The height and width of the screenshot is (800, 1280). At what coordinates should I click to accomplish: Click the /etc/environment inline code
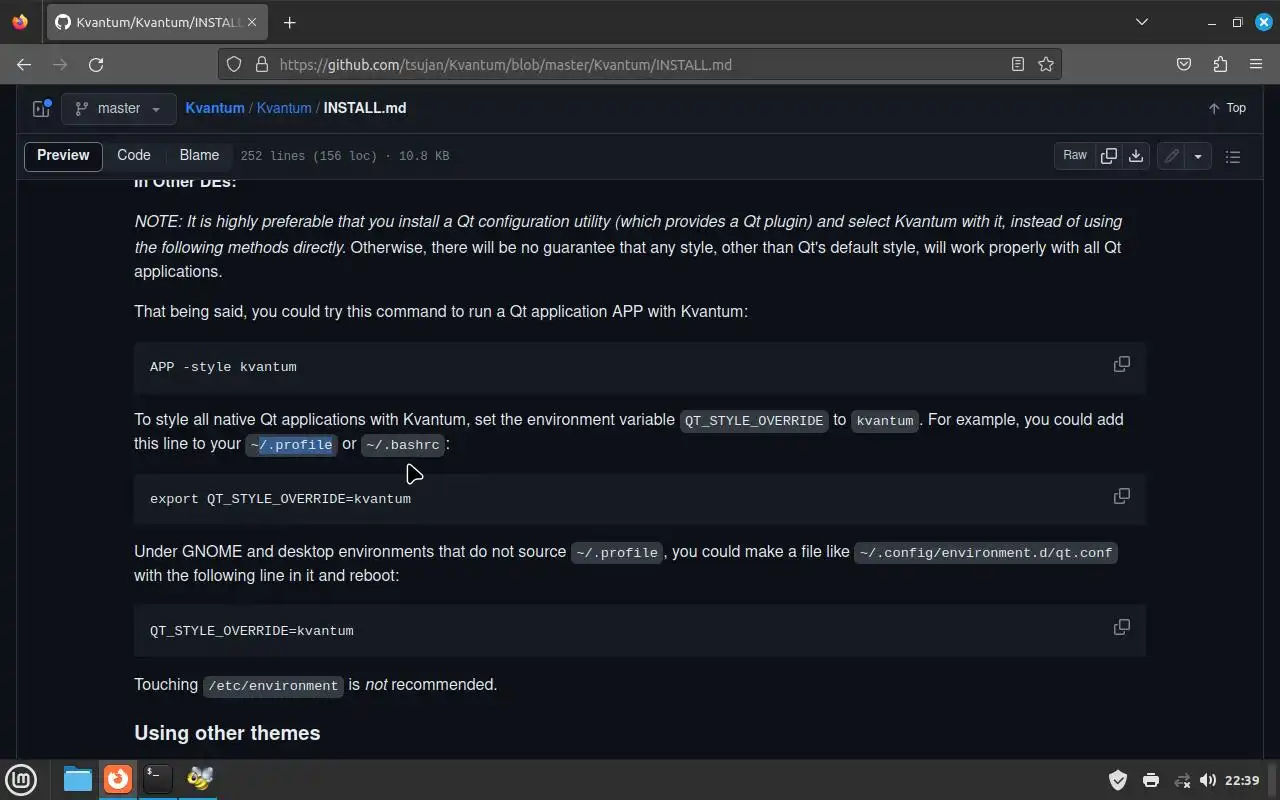point(273,686)
